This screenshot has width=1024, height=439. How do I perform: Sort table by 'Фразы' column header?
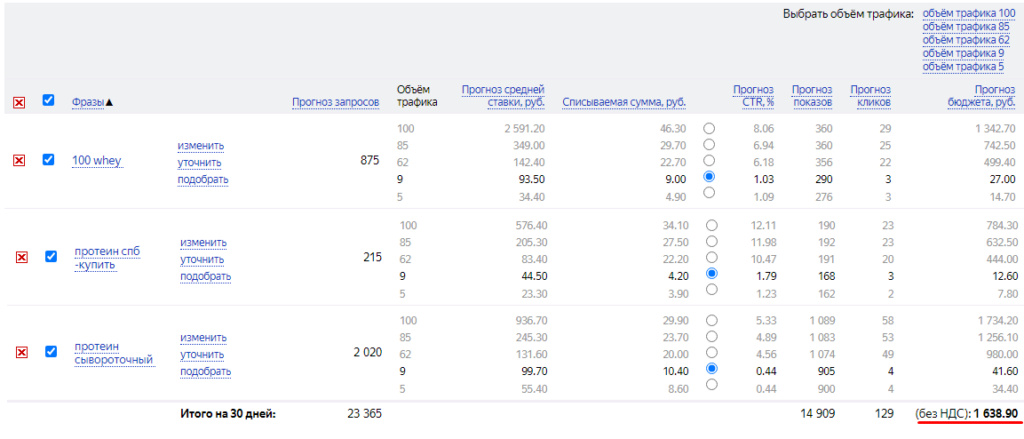click(93, 102)
